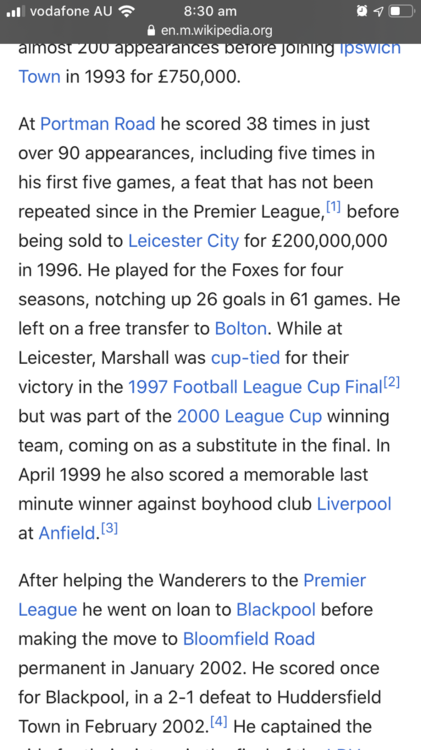Image resolution: width=421 pixels, height=750 pixels.
Task: Open the Blackpool link
Action: coord(276,610)
